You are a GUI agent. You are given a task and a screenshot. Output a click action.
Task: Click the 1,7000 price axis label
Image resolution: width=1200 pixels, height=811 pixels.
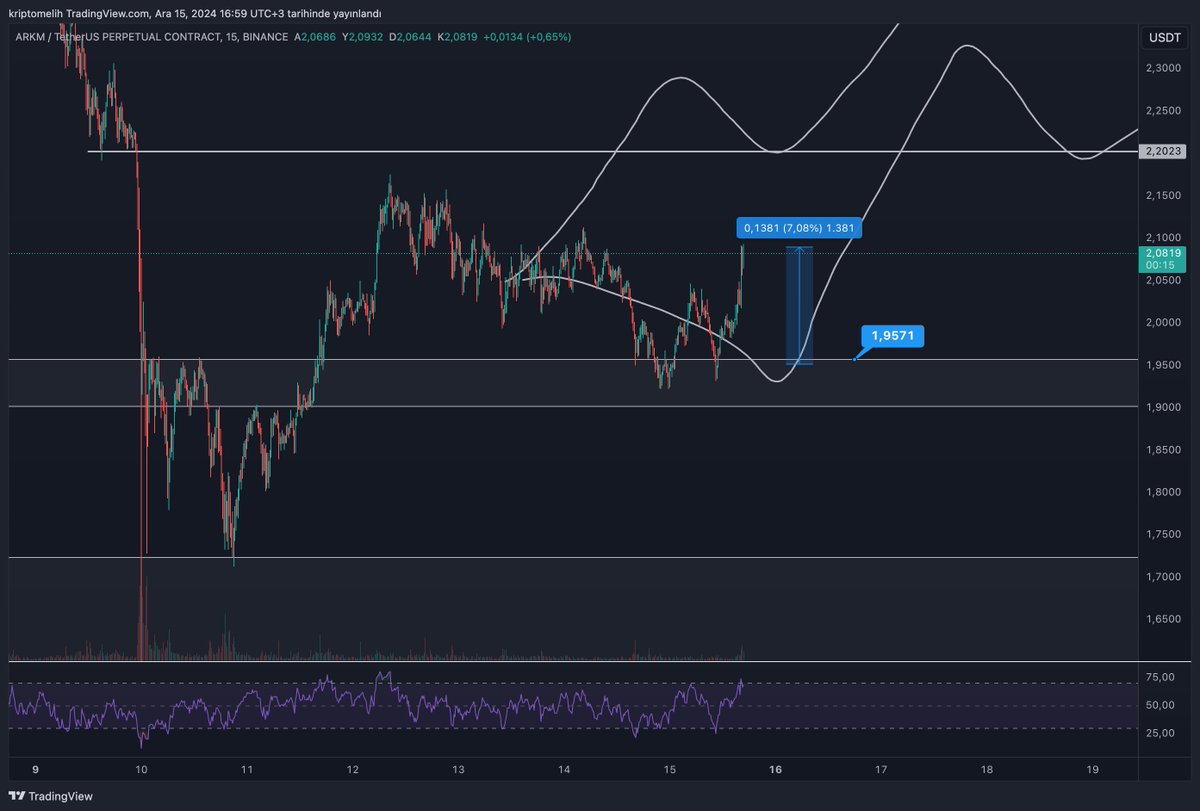click(x=1164, y=576)
